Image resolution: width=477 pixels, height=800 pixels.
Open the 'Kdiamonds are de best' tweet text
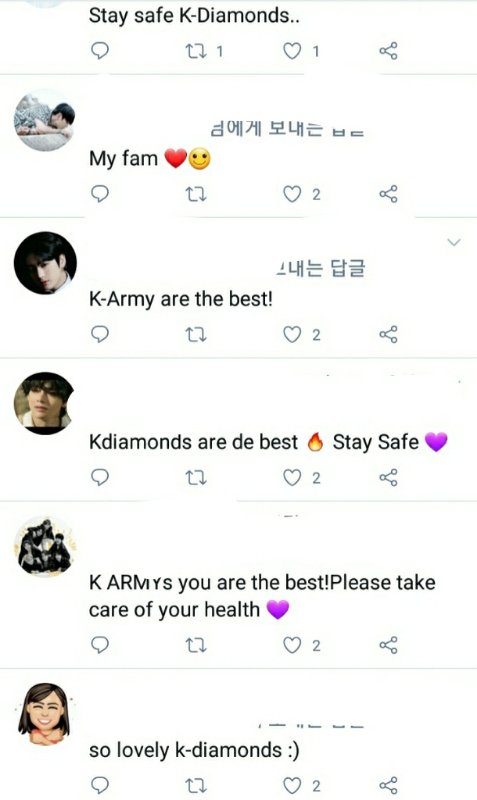[268, 442]
